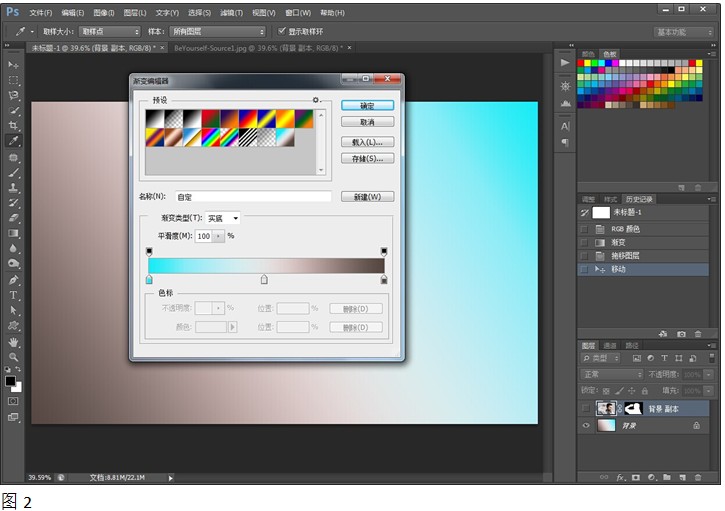Select the Eyedropper tool in the toolbox
The height and width of the screenshot is (511, 725).
click(x=13, y=141)
